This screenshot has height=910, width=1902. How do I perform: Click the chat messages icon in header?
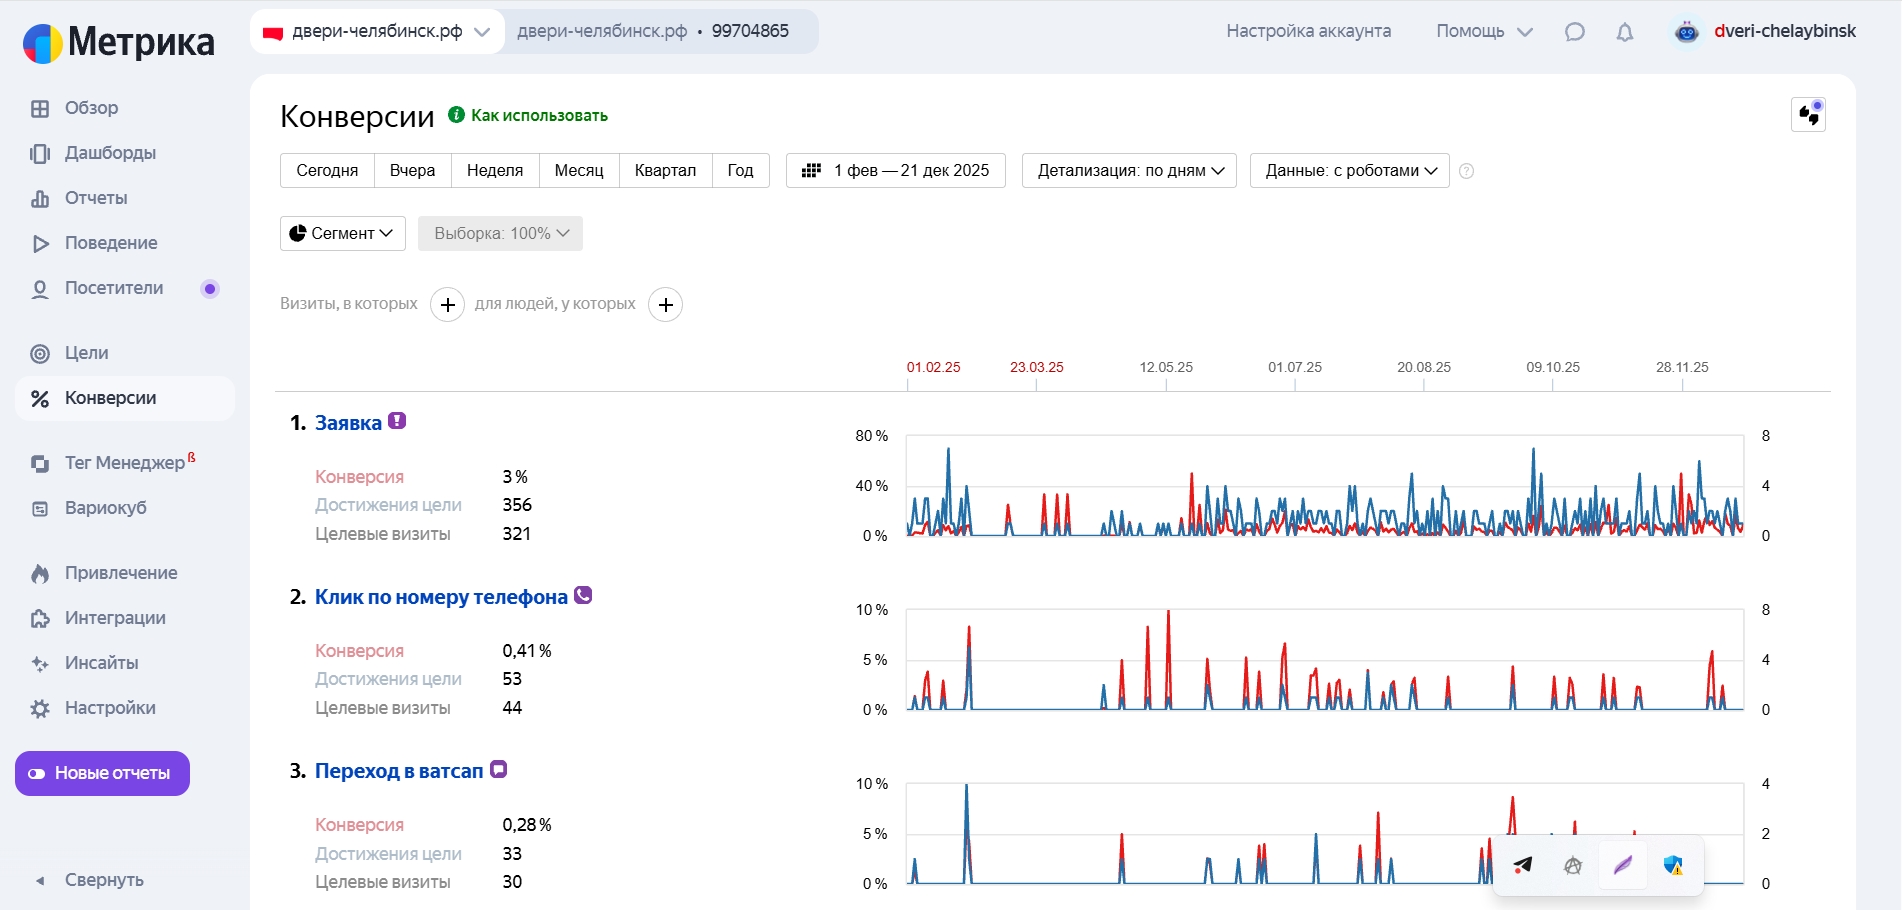(1574, 32)
